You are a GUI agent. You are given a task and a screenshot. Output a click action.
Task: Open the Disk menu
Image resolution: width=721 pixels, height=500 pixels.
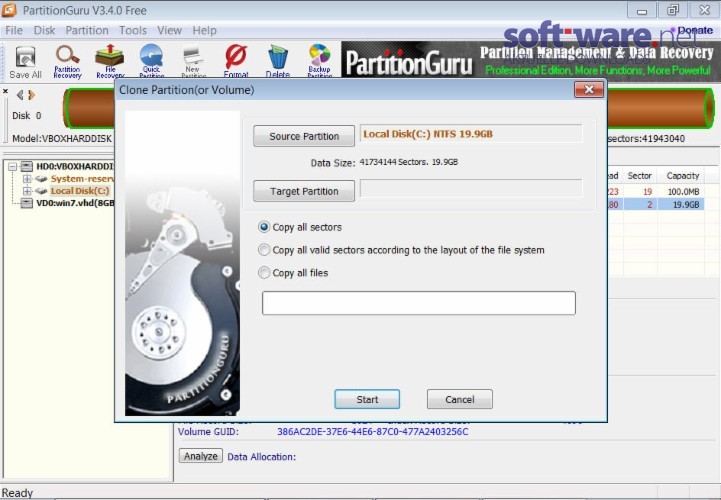(44, 30)
